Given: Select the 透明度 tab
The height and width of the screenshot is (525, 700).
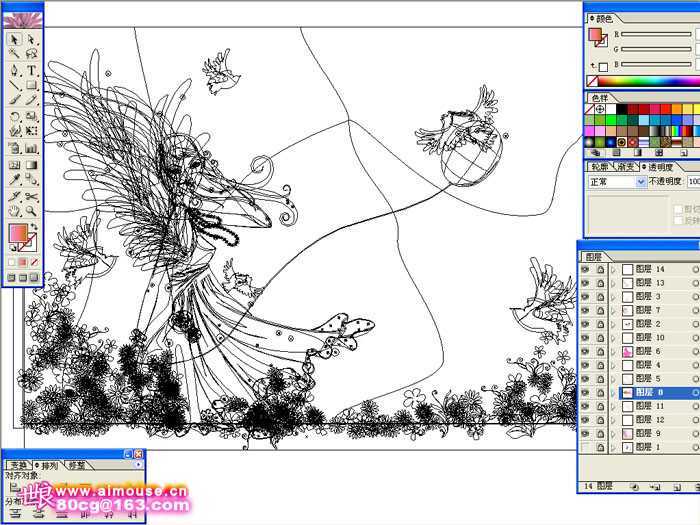Looking at the screenshot, I should point(657,167).
